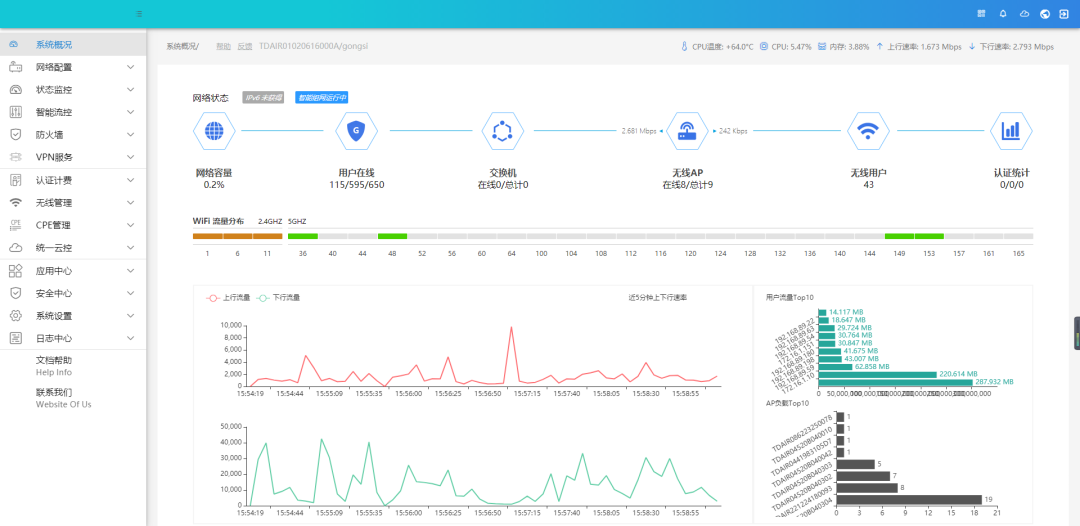Open 应用中心 sidebar menu item

pyautogui.click(x=73, y=271)
